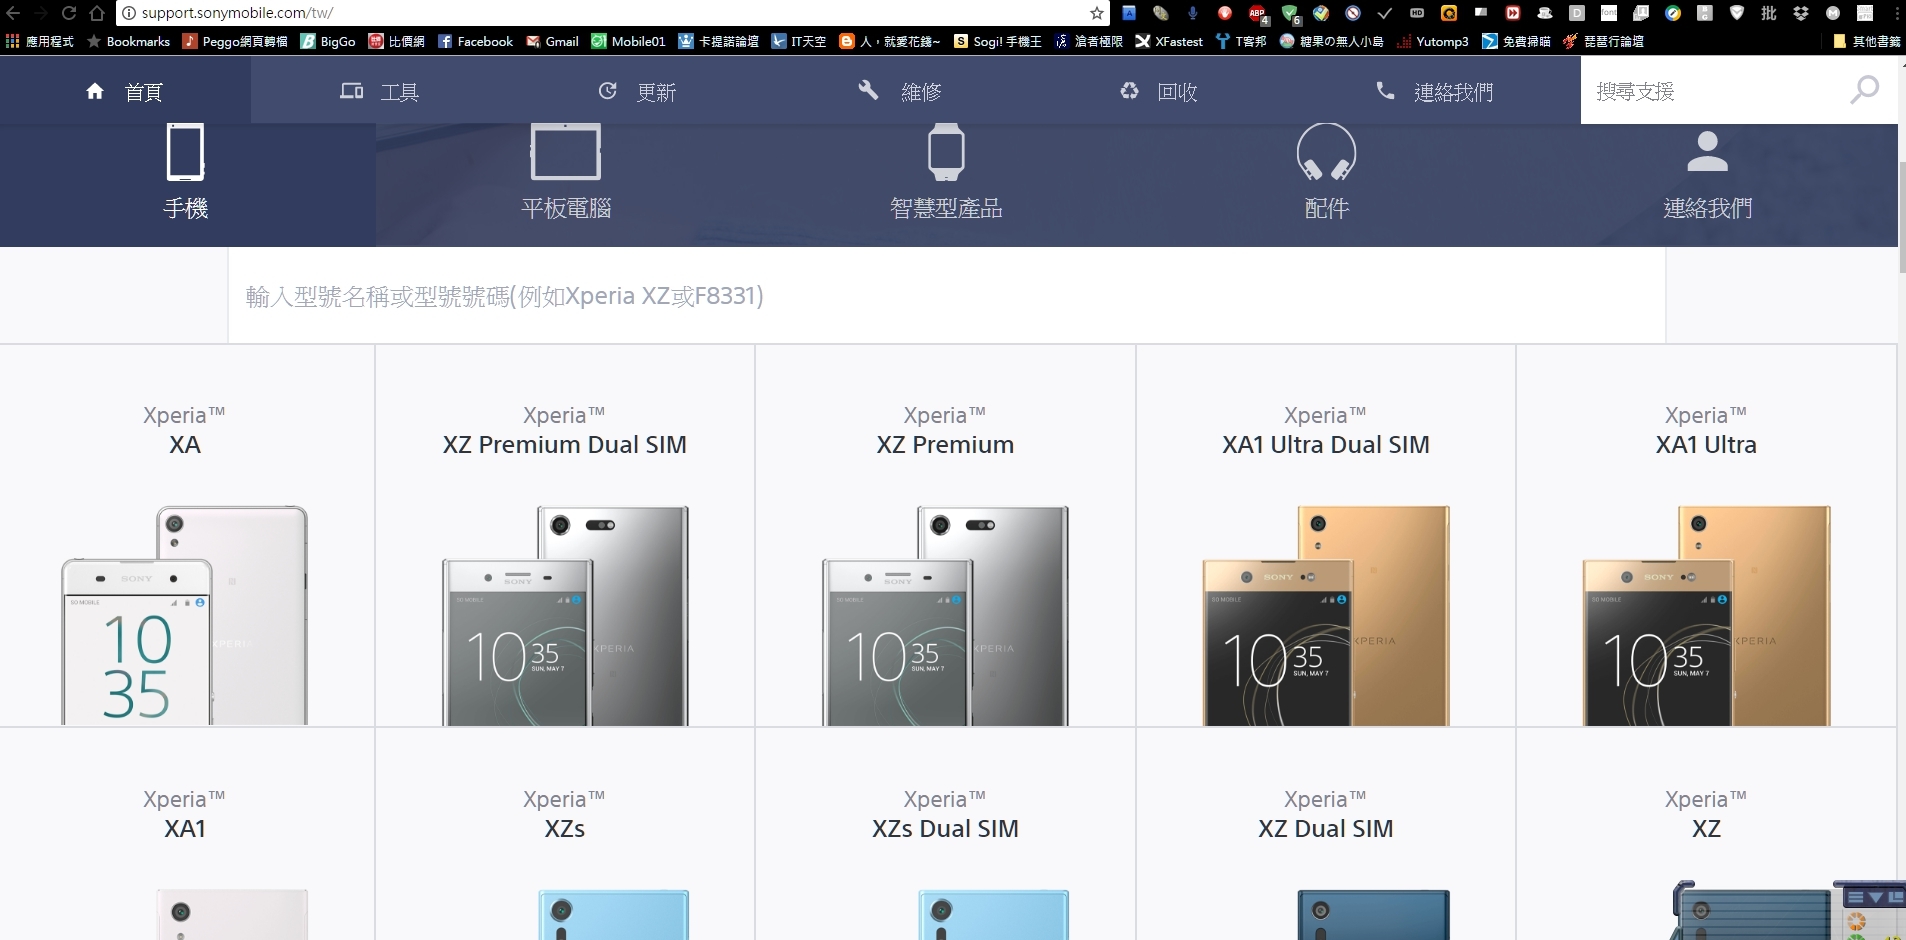Select the 平板電腦 tablet category icon

tap(566, 152)
